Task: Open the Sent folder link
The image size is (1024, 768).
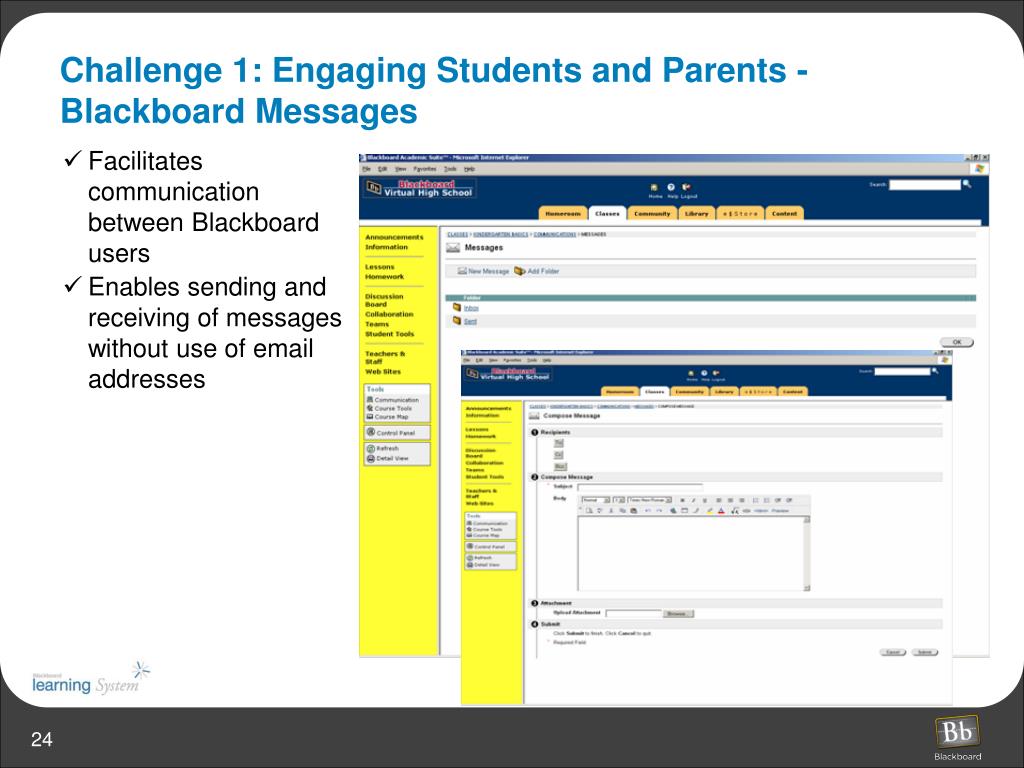Action: tap(470, 321)
